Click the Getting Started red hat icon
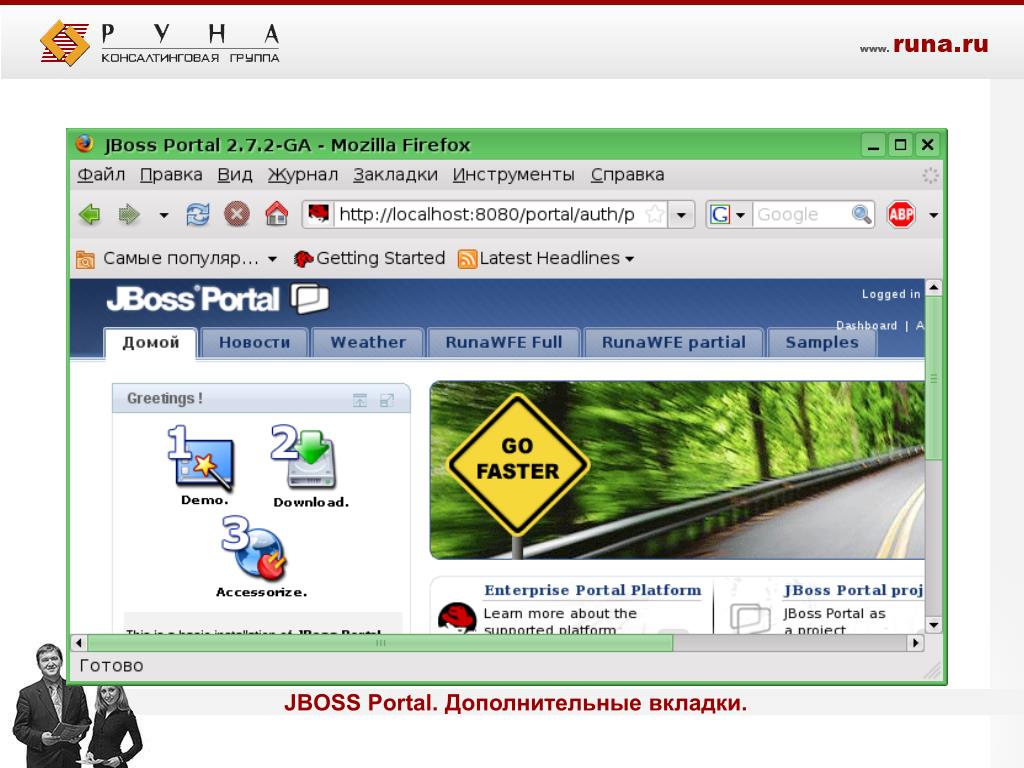Image resolution: width=1024 pixels, height=768 pixels. click(x=303, y=259)
